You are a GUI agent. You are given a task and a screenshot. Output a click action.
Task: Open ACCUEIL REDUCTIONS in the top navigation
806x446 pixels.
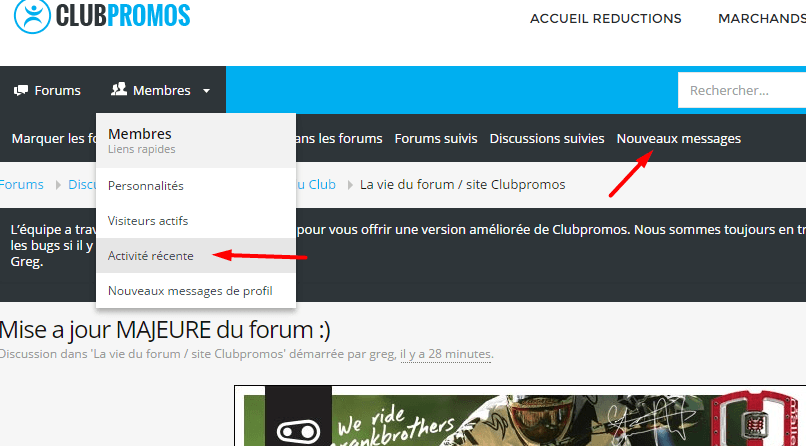[605, 18]
